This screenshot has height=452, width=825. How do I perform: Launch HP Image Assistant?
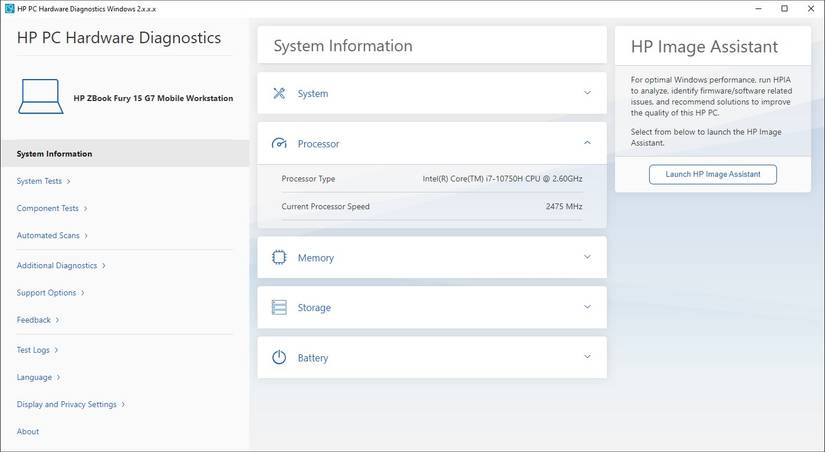712,174
